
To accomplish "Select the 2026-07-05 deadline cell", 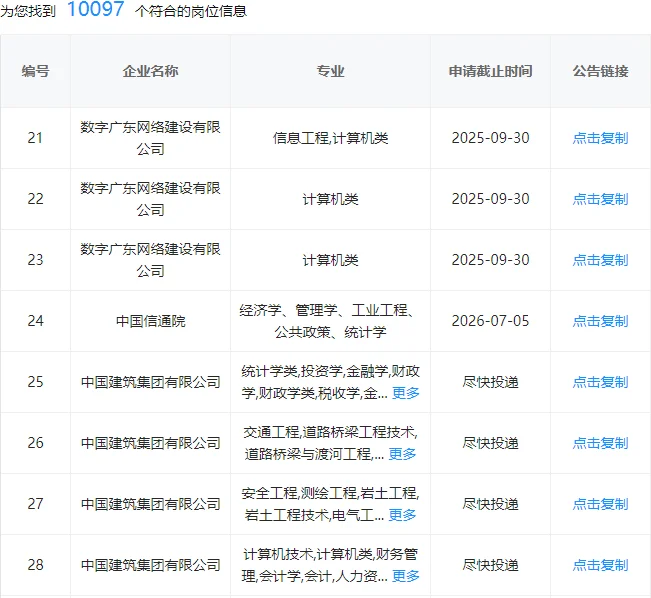I will point(490,321).
